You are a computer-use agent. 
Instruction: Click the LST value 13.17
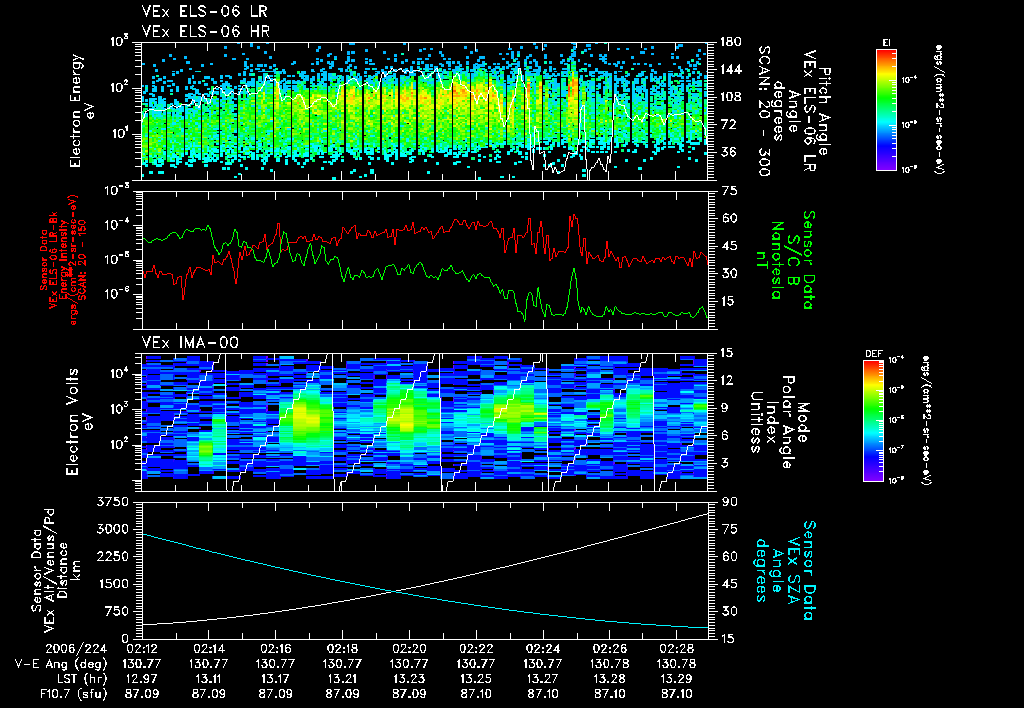point(276,679)
